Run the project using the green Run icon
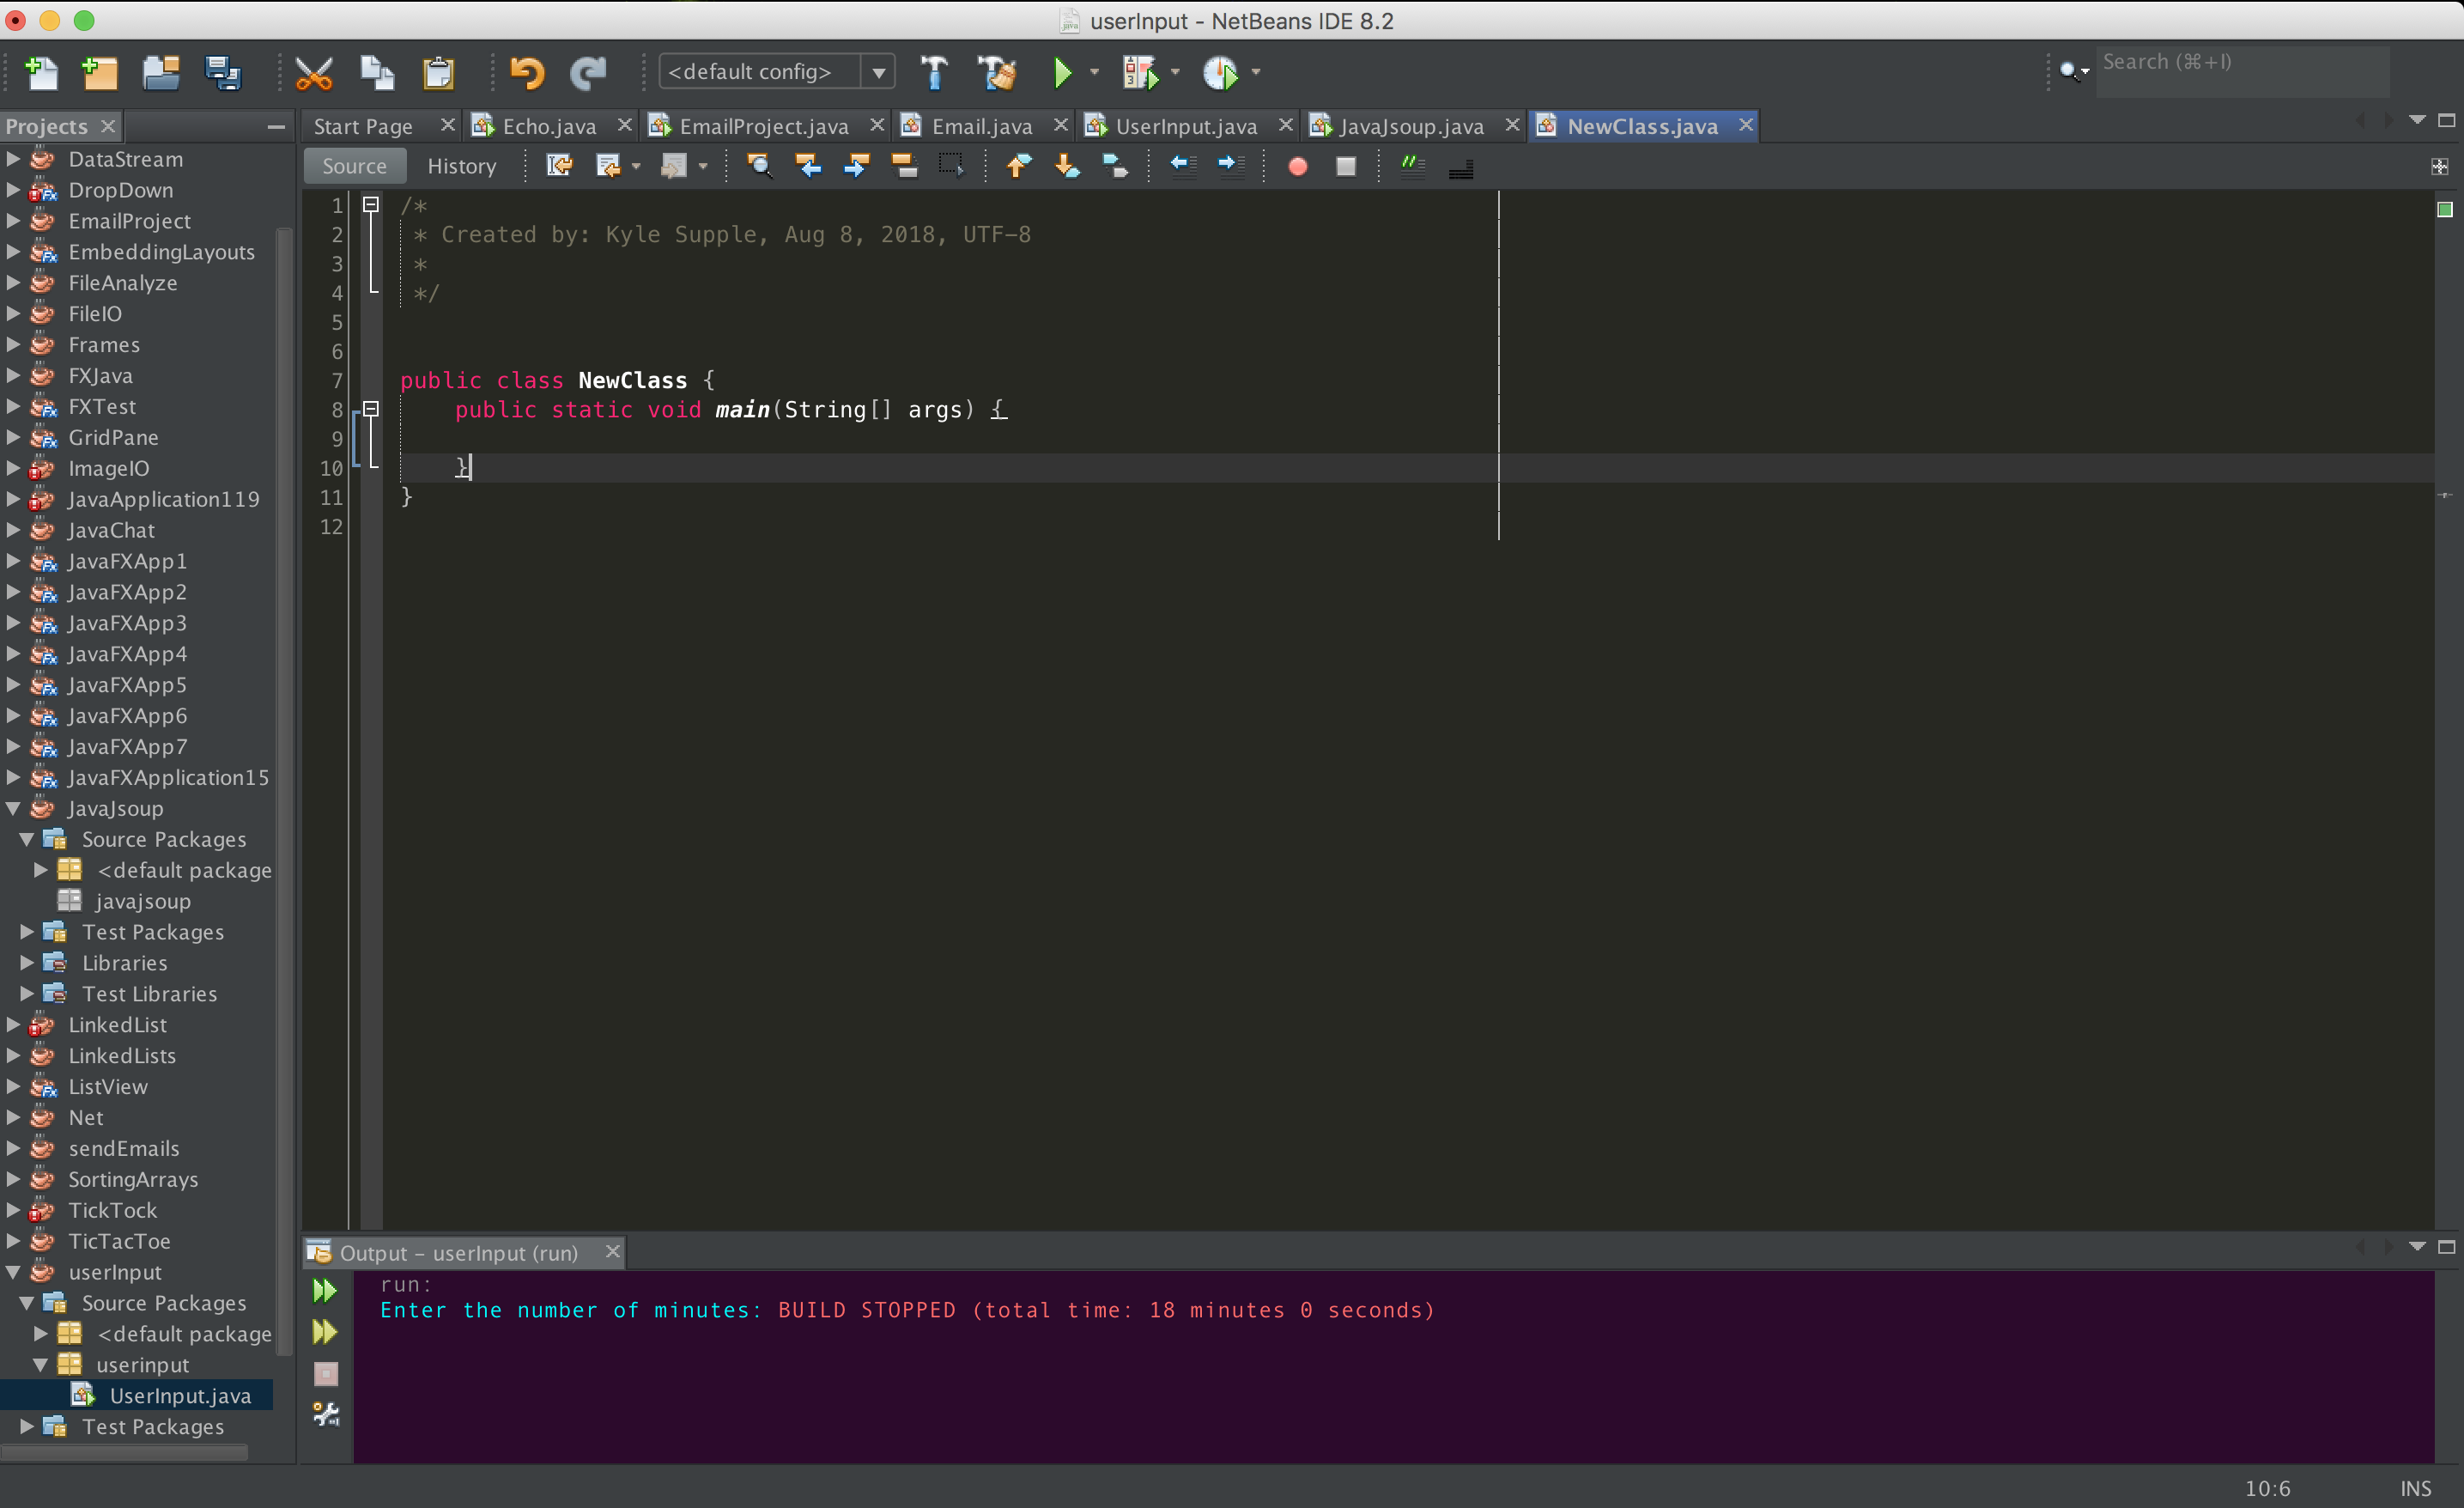 tap(1062, 71)
